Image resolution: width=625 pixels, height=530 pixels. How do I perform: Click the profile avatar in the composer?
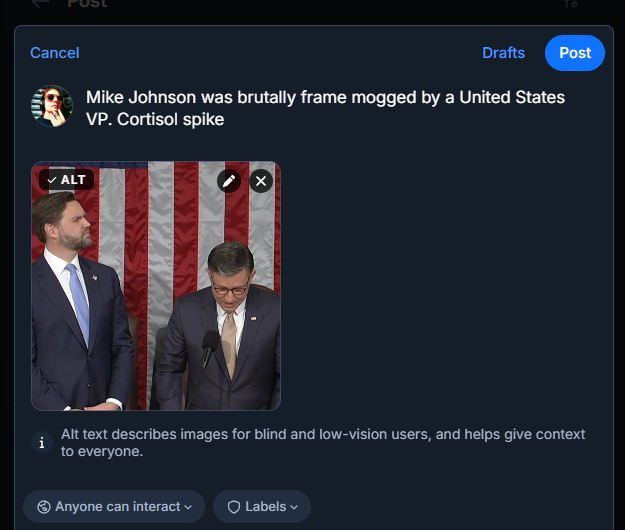coord(52,106)
